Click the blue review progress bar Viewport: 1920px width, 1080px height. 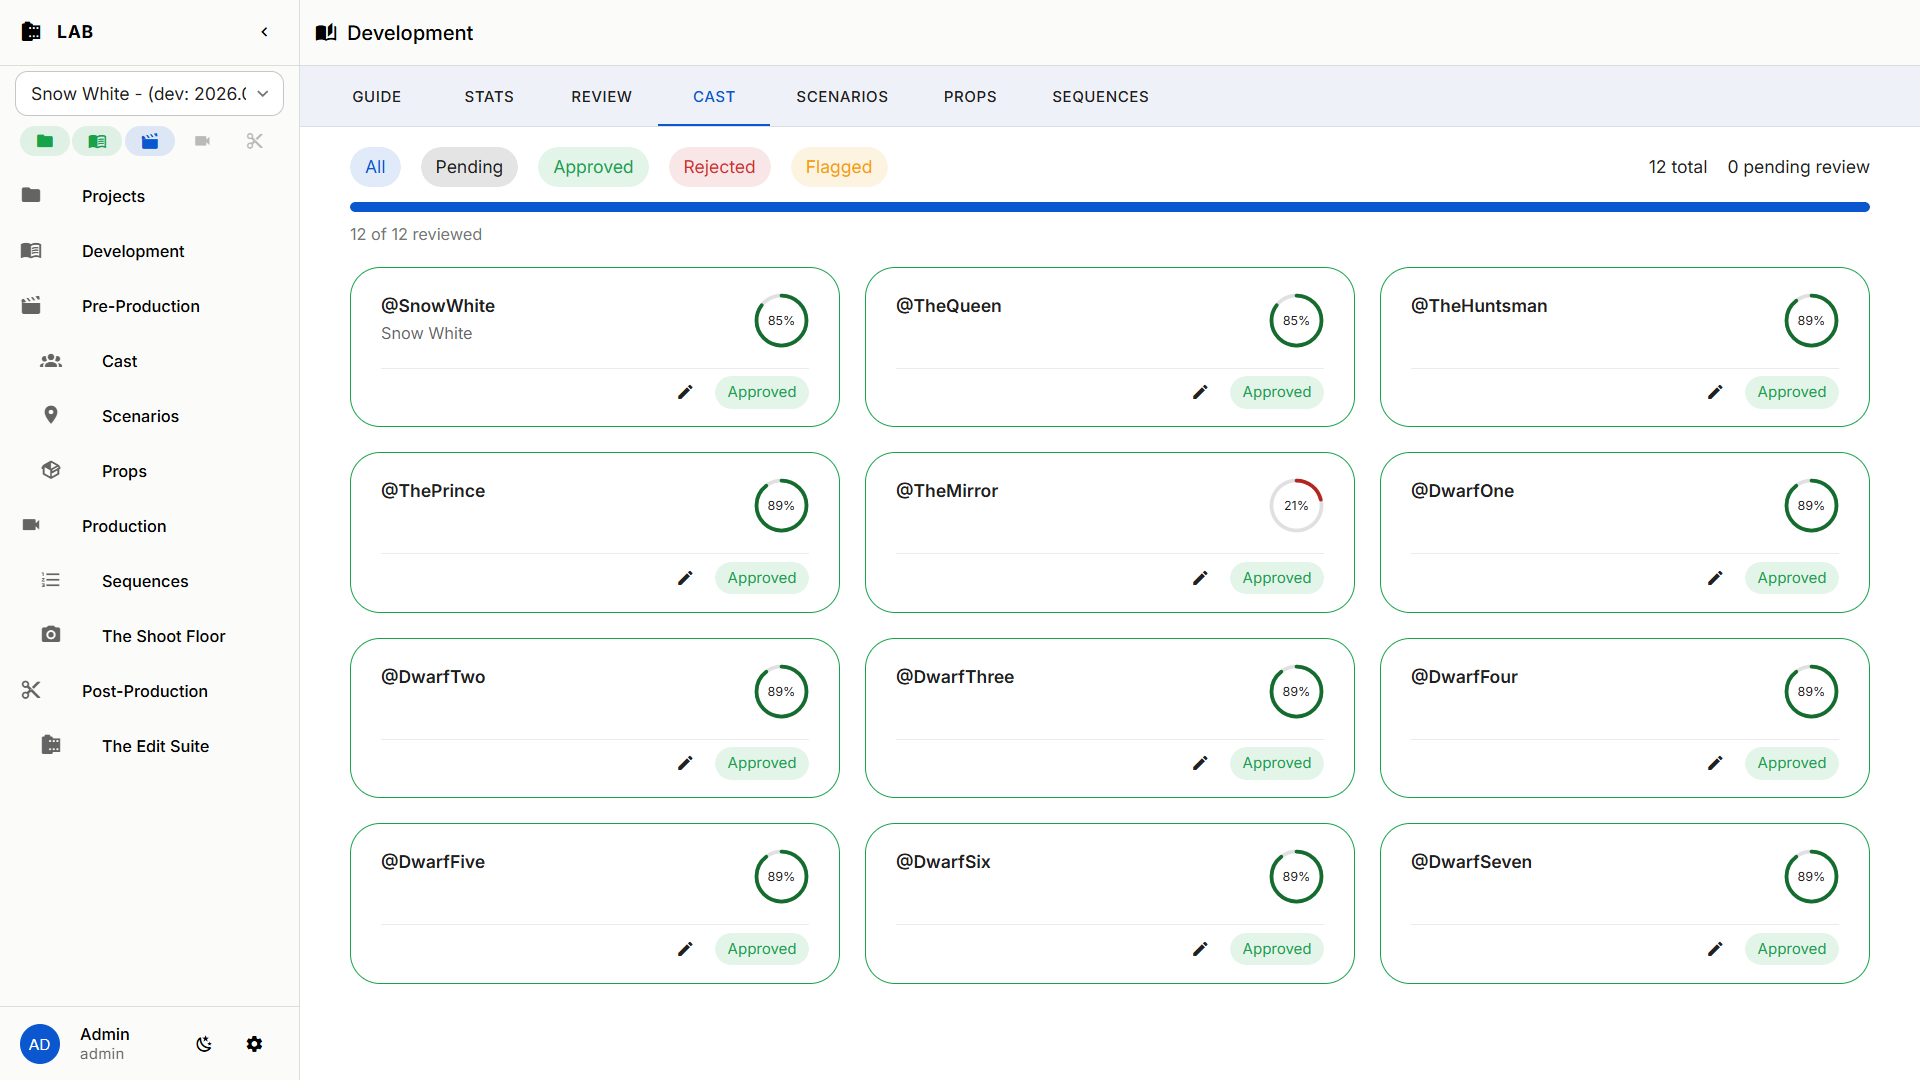coord(1110,207)
